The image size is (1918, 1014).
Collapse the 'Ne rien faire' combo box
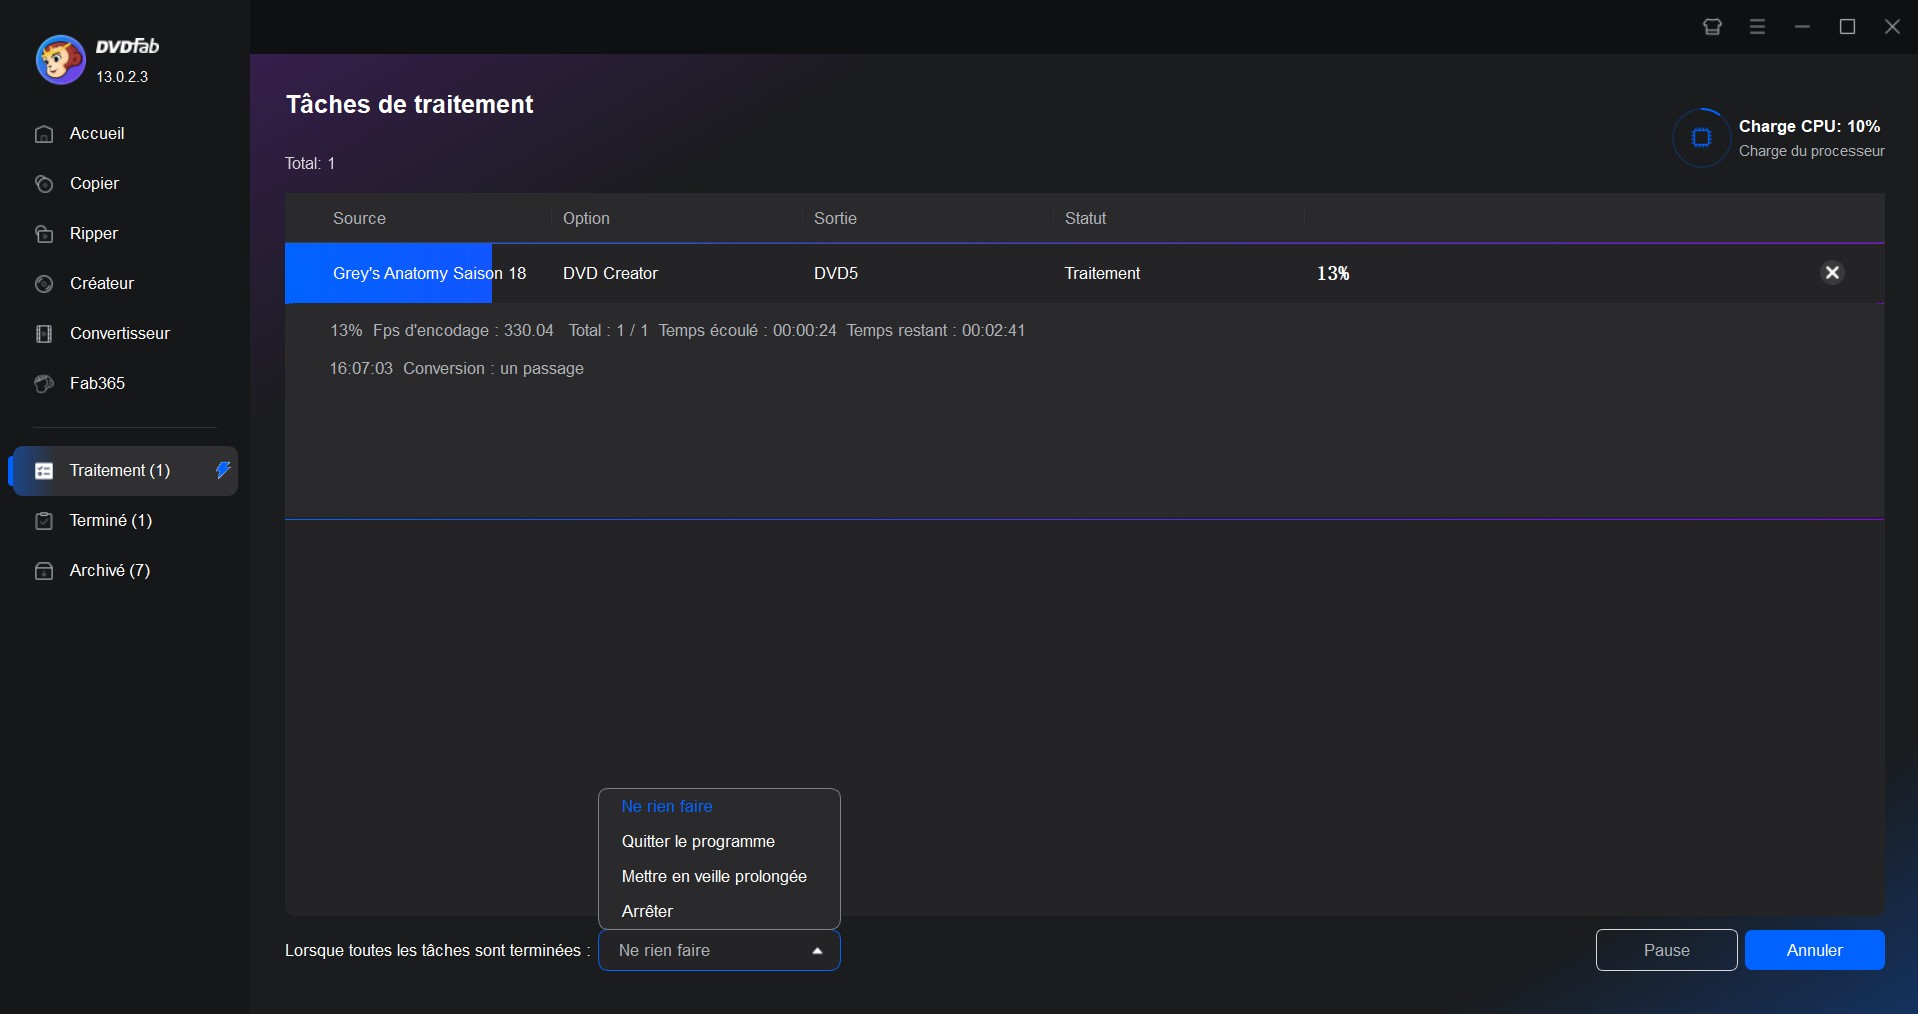click(719, 950)
